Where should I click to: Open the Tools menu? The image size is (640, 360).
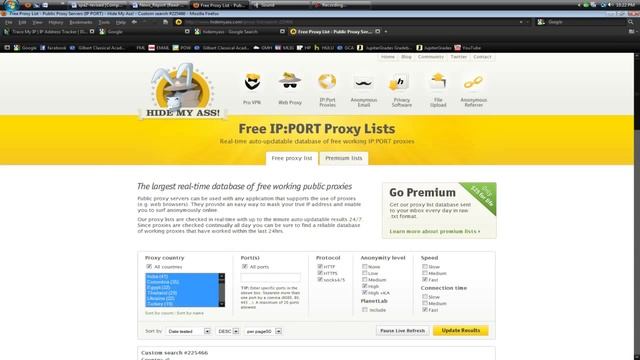(104, 22)
